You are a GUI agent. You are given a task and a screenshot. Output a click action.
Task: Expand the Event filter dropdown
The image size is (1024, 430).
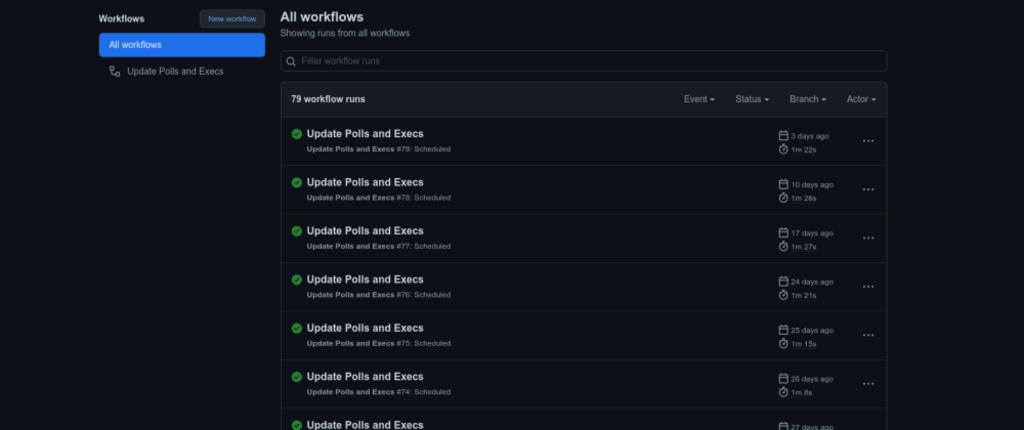(699, 99)
